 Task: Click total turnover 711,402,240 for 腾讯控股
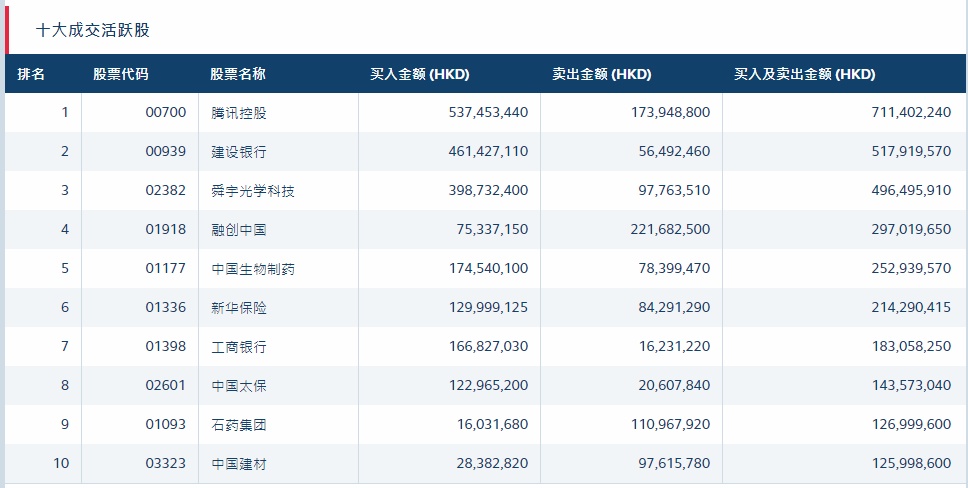click(x=911, y=113)
